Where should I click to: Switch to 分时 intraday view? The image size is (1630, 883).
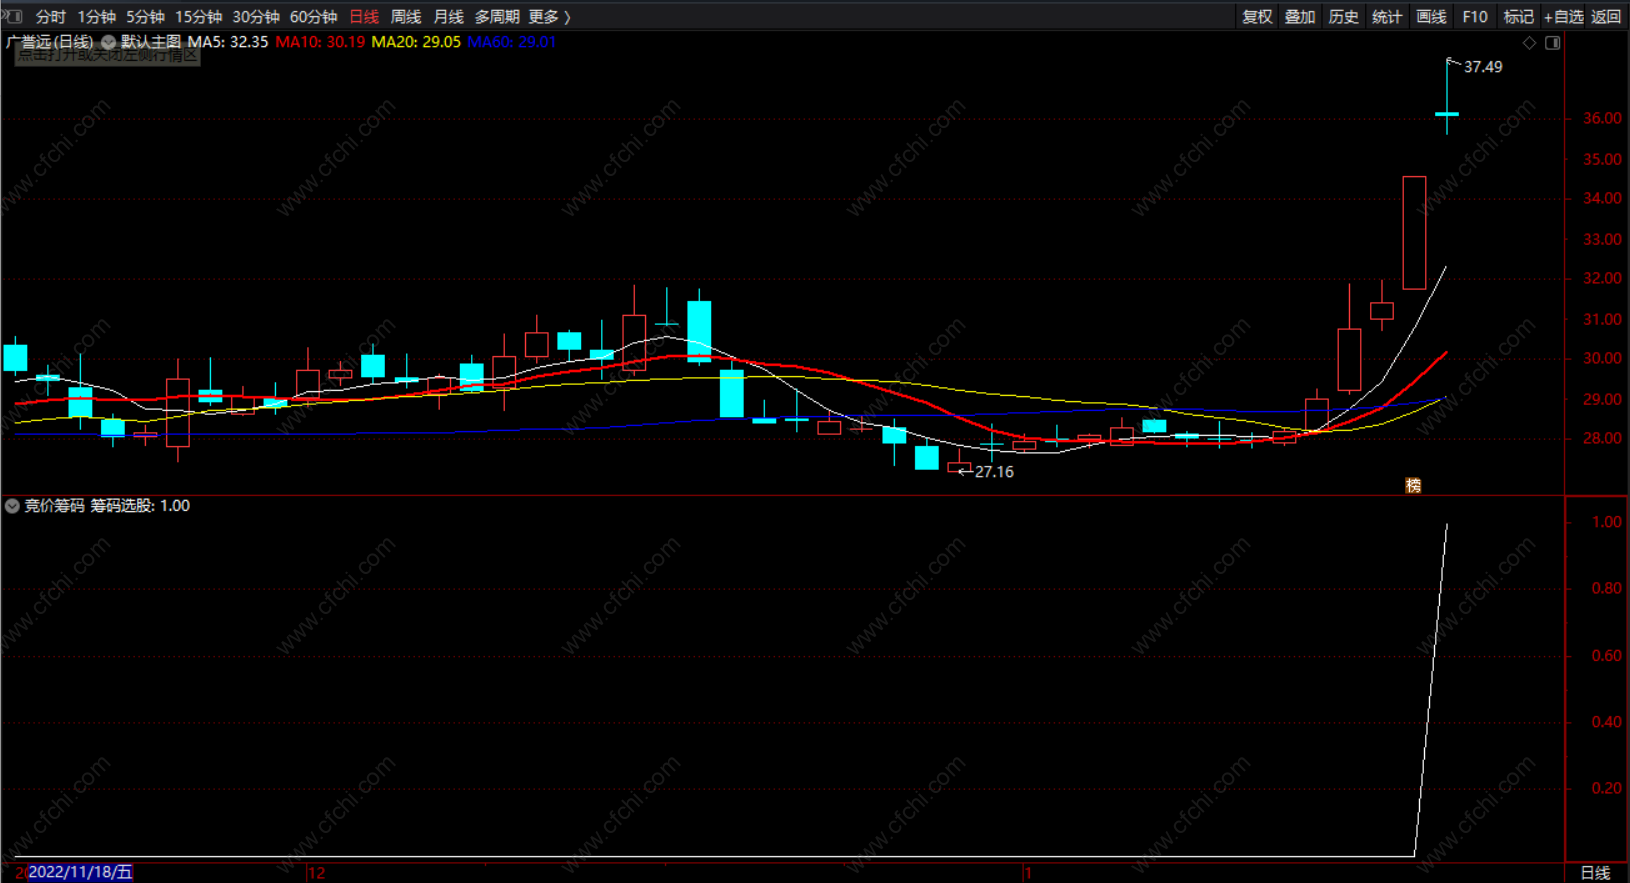[50, 17]
